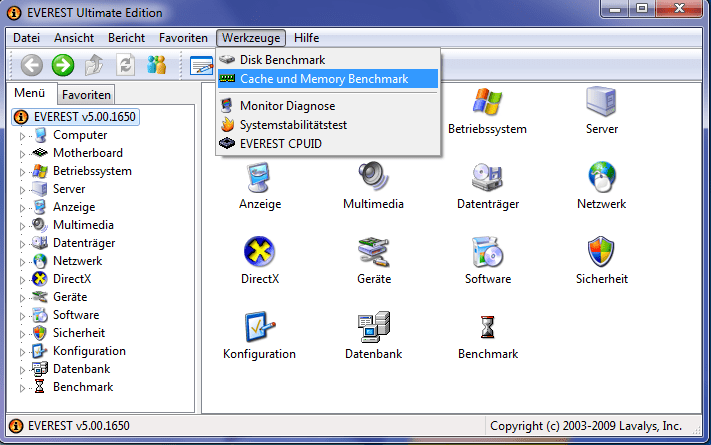Select Disk Benchmark menu entry
This screenshot has width=711, height=445.
click(328, 60)
